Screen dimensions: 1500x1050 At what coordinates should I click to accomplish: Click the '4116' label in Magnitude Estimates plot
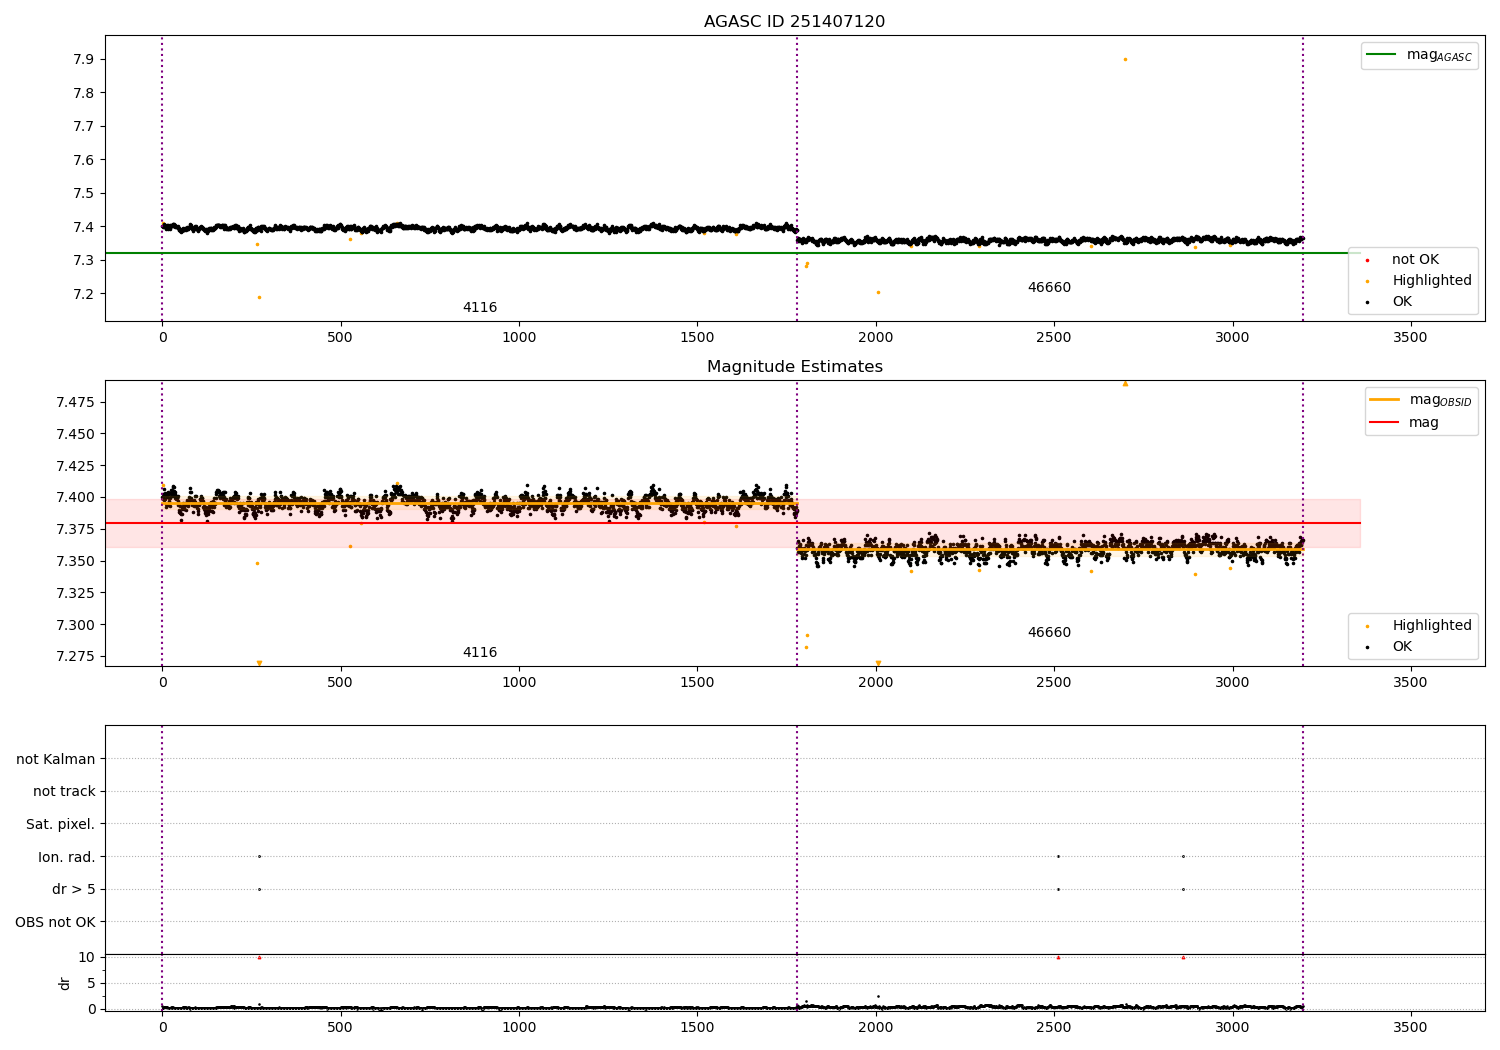[480, 653]
